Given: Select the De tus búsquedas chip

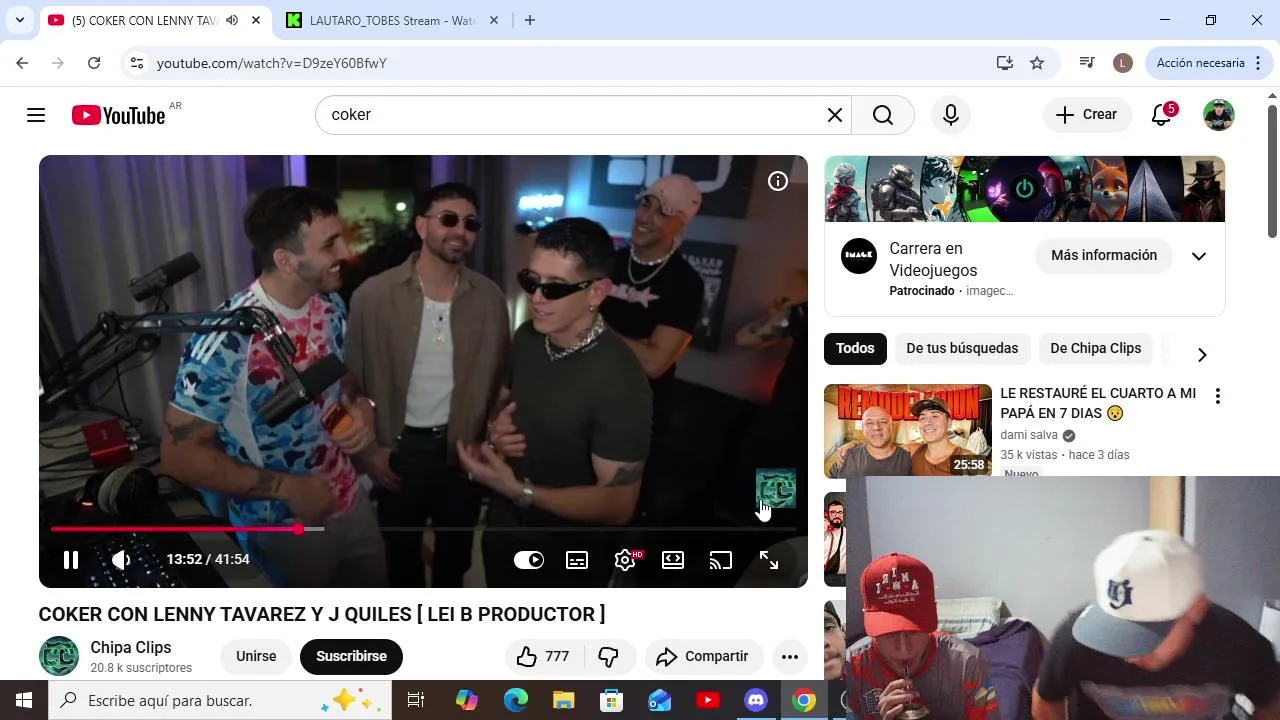Looking at the screenshot, I should (962, 349).
